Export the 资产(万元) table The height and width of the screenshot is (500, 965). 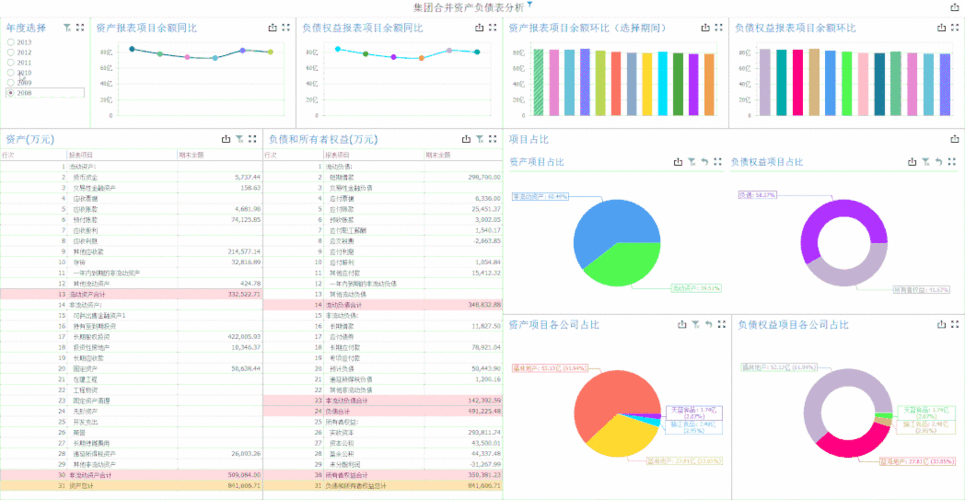point(226,140)
